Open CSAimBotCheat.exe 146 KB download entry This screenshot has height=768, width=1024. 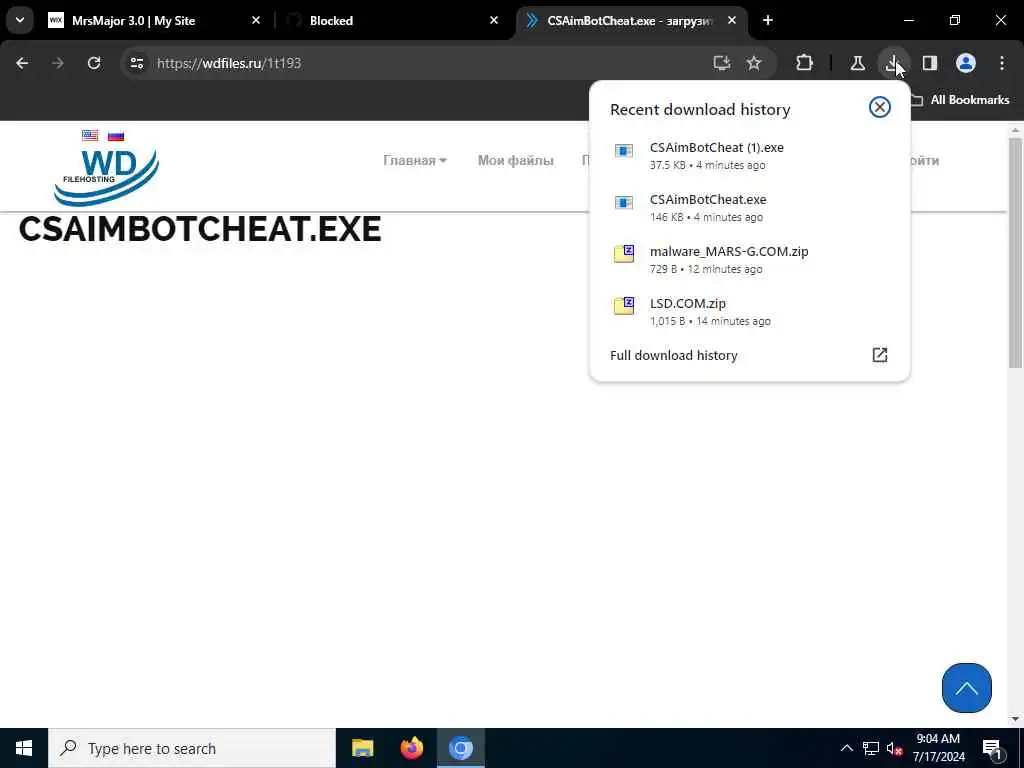749,208
